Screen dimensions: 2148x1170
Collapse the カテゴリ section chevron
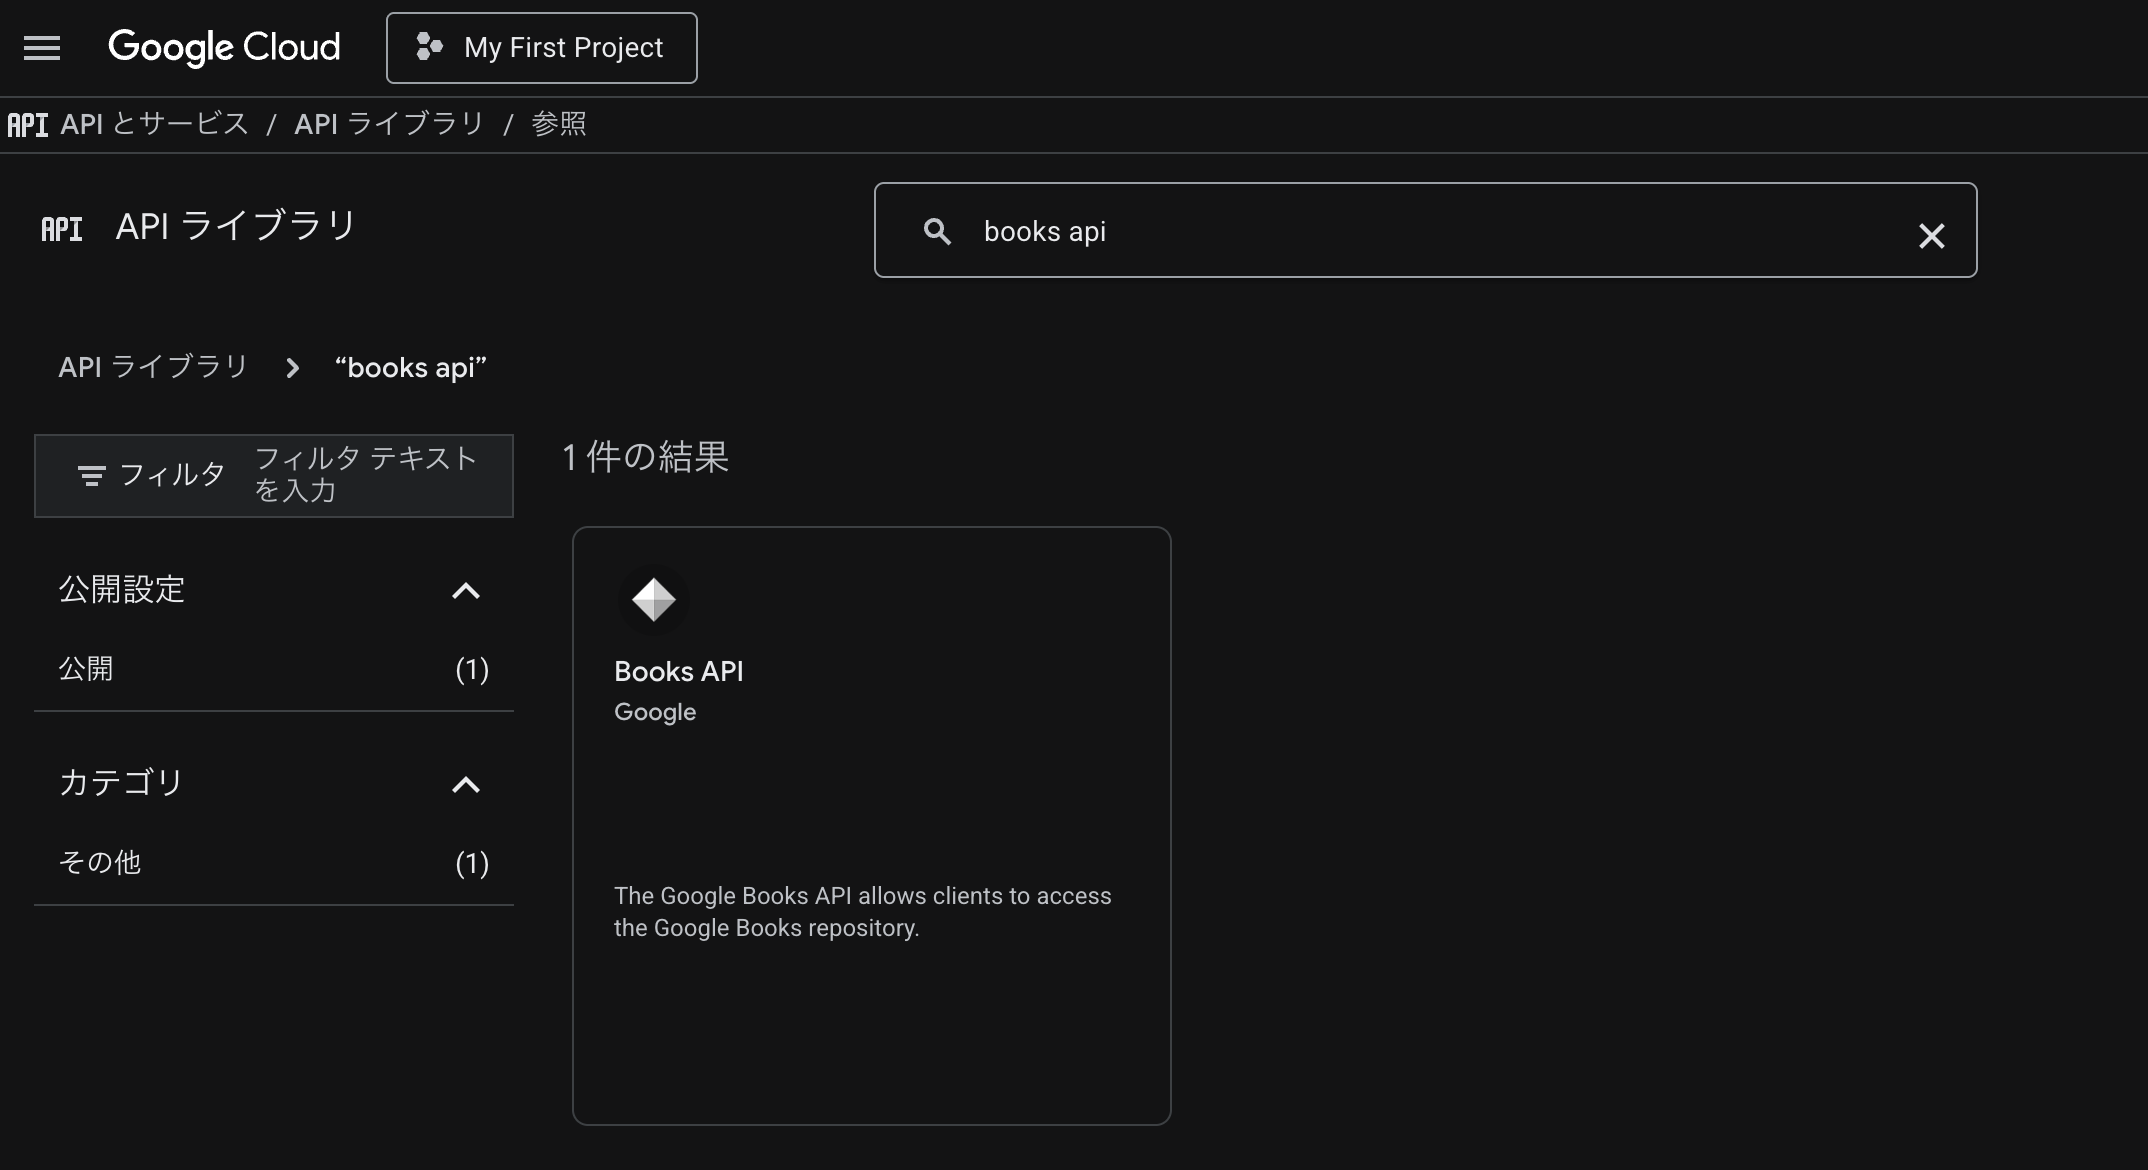(x=466, y=785)
